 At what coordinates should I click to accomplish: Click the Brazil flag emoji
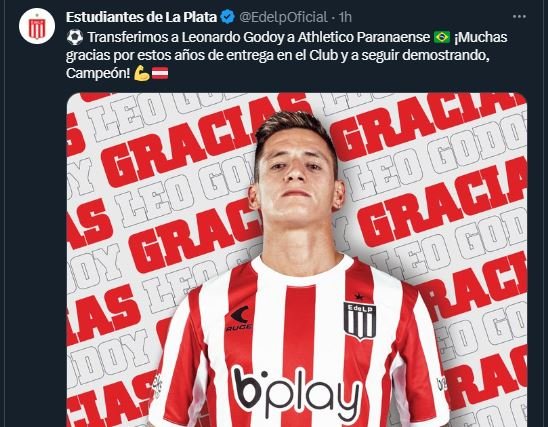[x=442, y=37]
